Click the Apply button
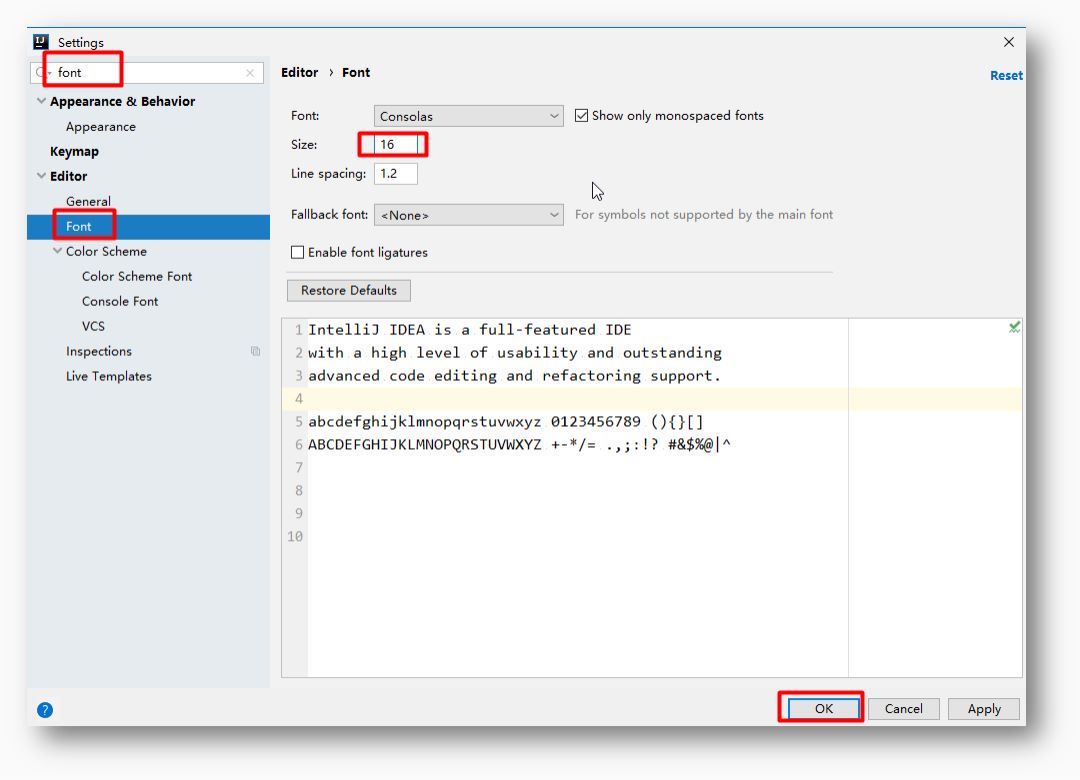Screen dimensions: 1080x780 pos(984,709)
